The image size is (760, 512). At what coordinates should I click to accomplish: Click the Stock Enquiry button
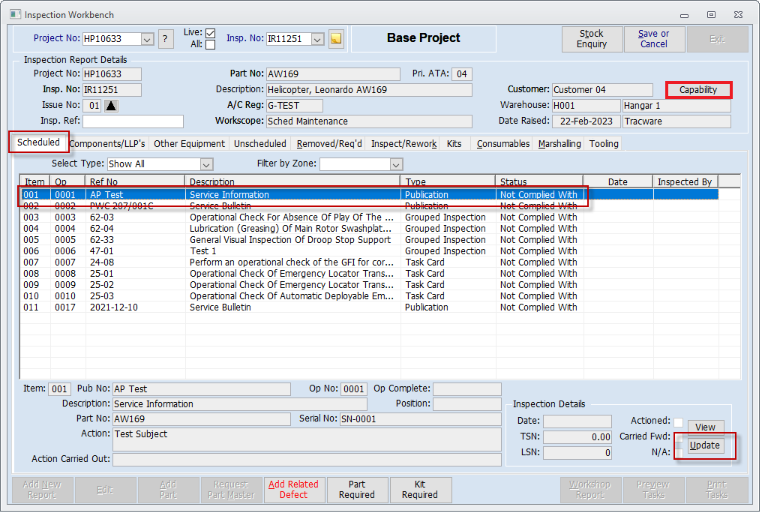[591, 39]
